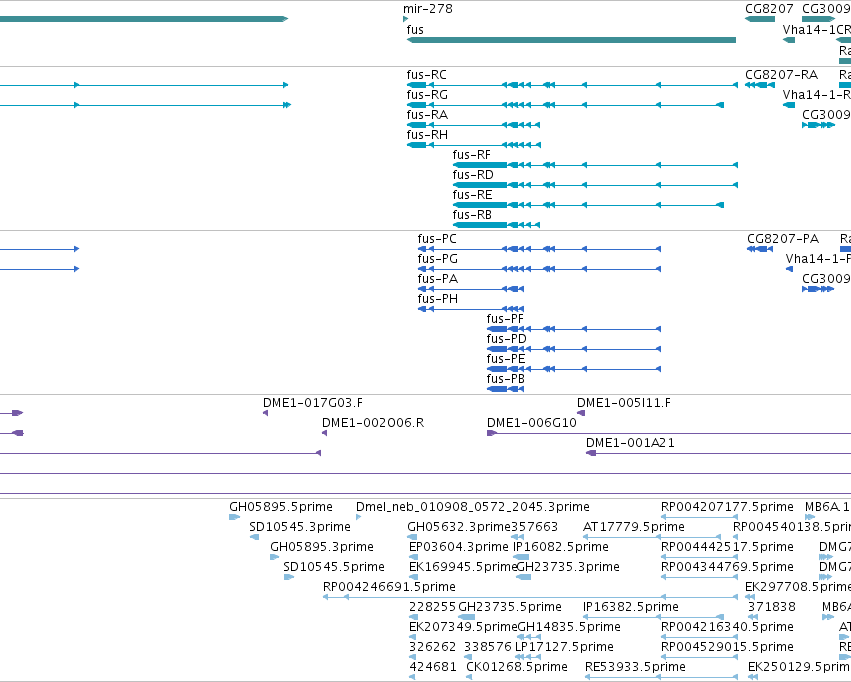Screen dimensions: 851x682
Task: Select the fus-RB transcript label
Action: pyautogui.click(x=472, y=215)
